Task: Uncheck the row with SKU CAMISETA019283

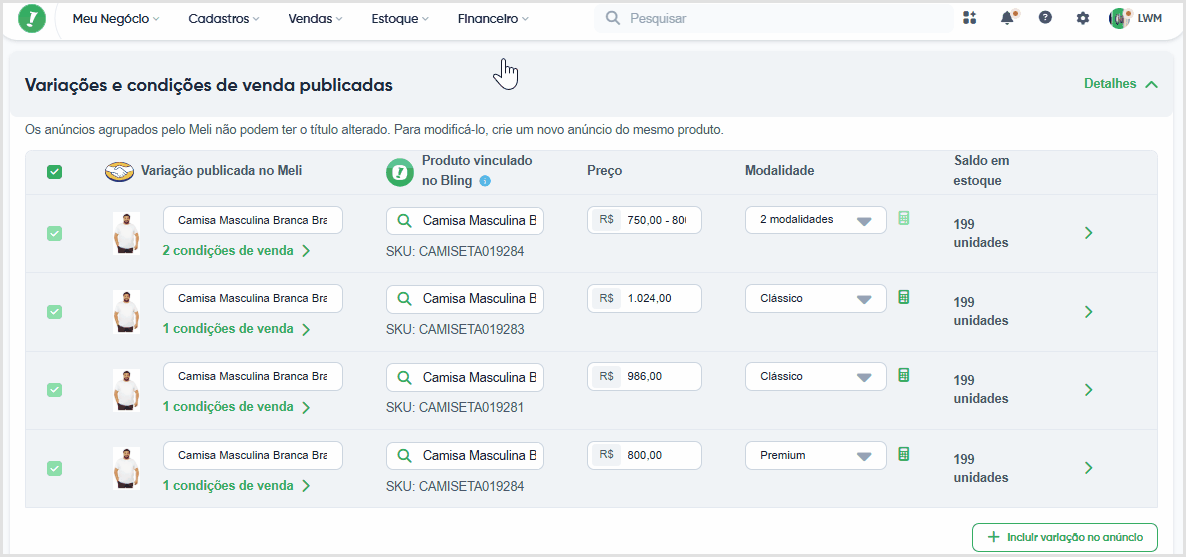Action: (x=54, y=312)
